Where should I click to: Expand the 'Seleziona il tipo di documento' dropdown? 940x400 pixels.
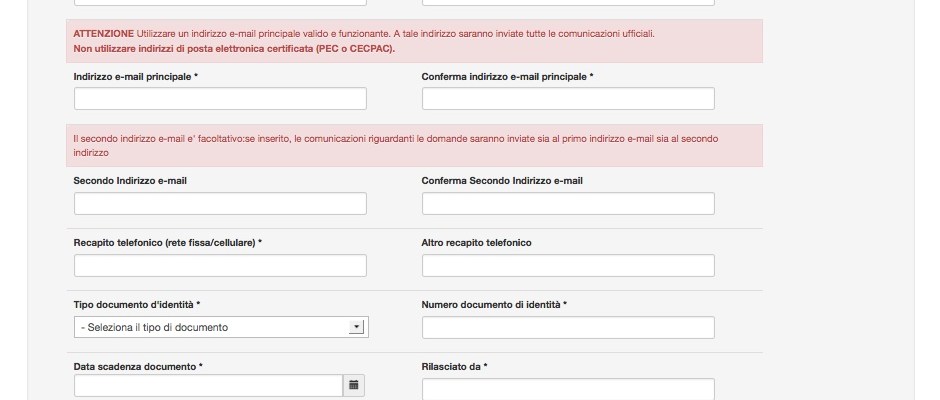click(x=221, y=327)
